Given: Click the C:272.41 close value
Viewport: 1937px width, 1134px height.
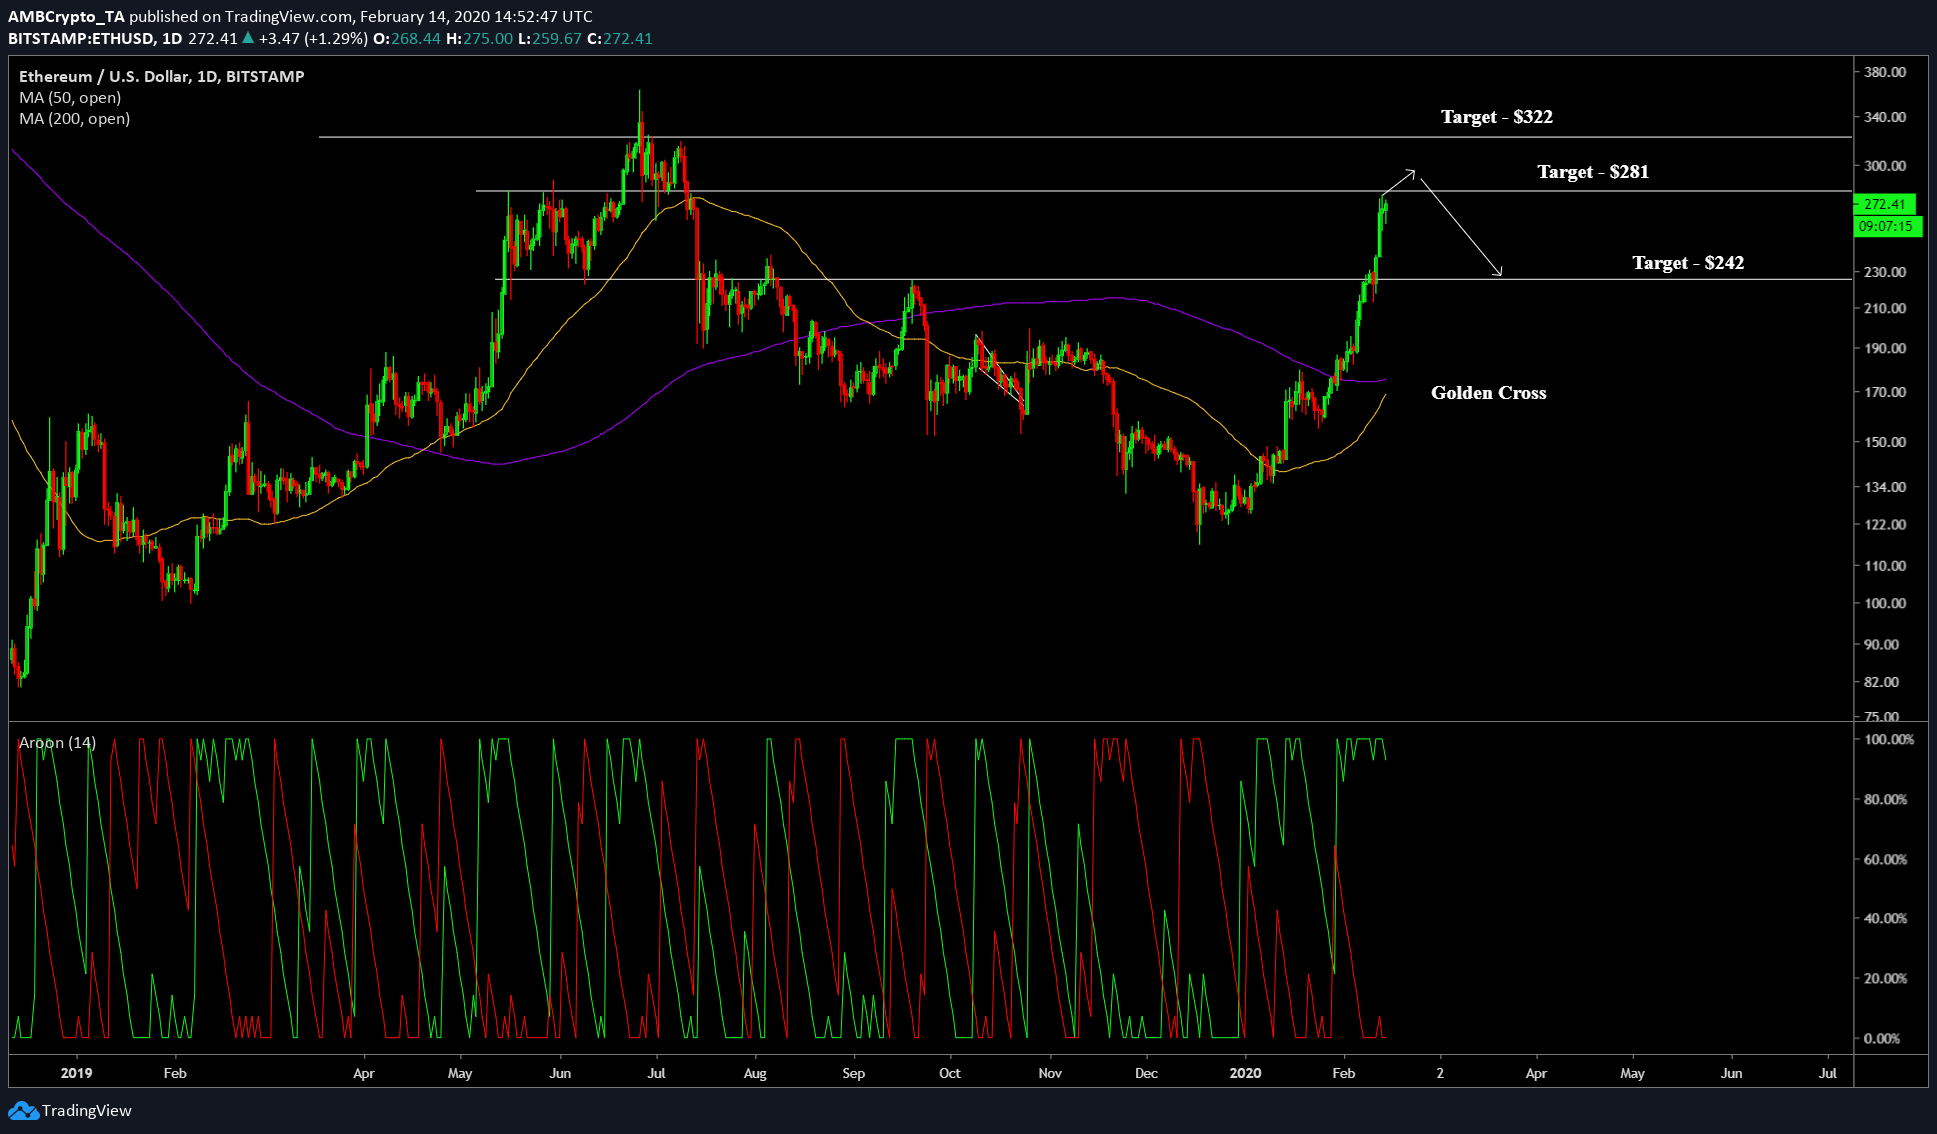Looking at the screenshot, I should coord(620,39).
